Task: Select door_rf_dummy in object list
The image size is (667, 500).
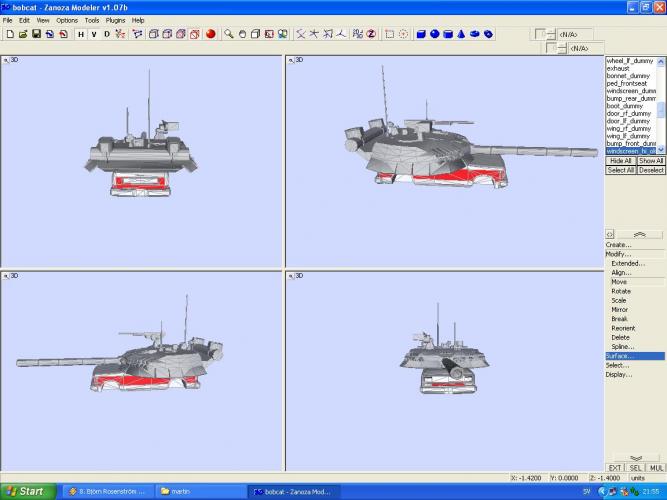Action: (630, 113)
